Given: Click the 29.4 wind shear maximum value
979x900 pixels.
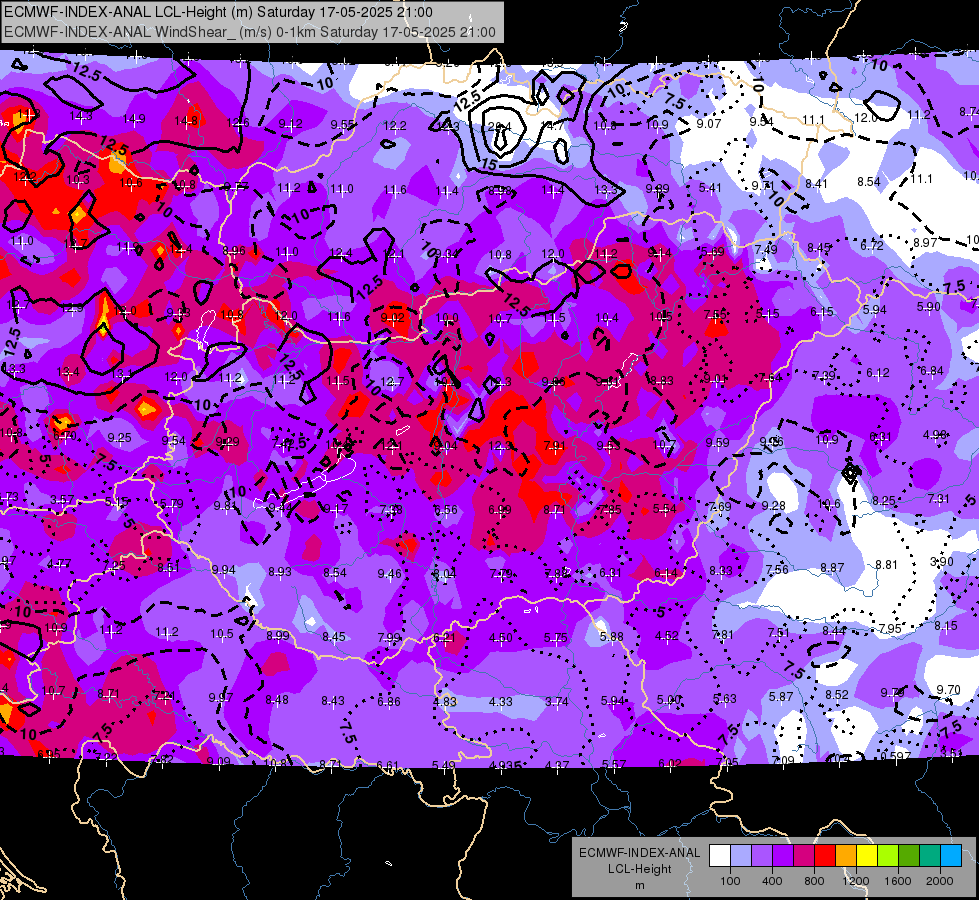Looking at the screenshot, I should (x=499, y=127).
